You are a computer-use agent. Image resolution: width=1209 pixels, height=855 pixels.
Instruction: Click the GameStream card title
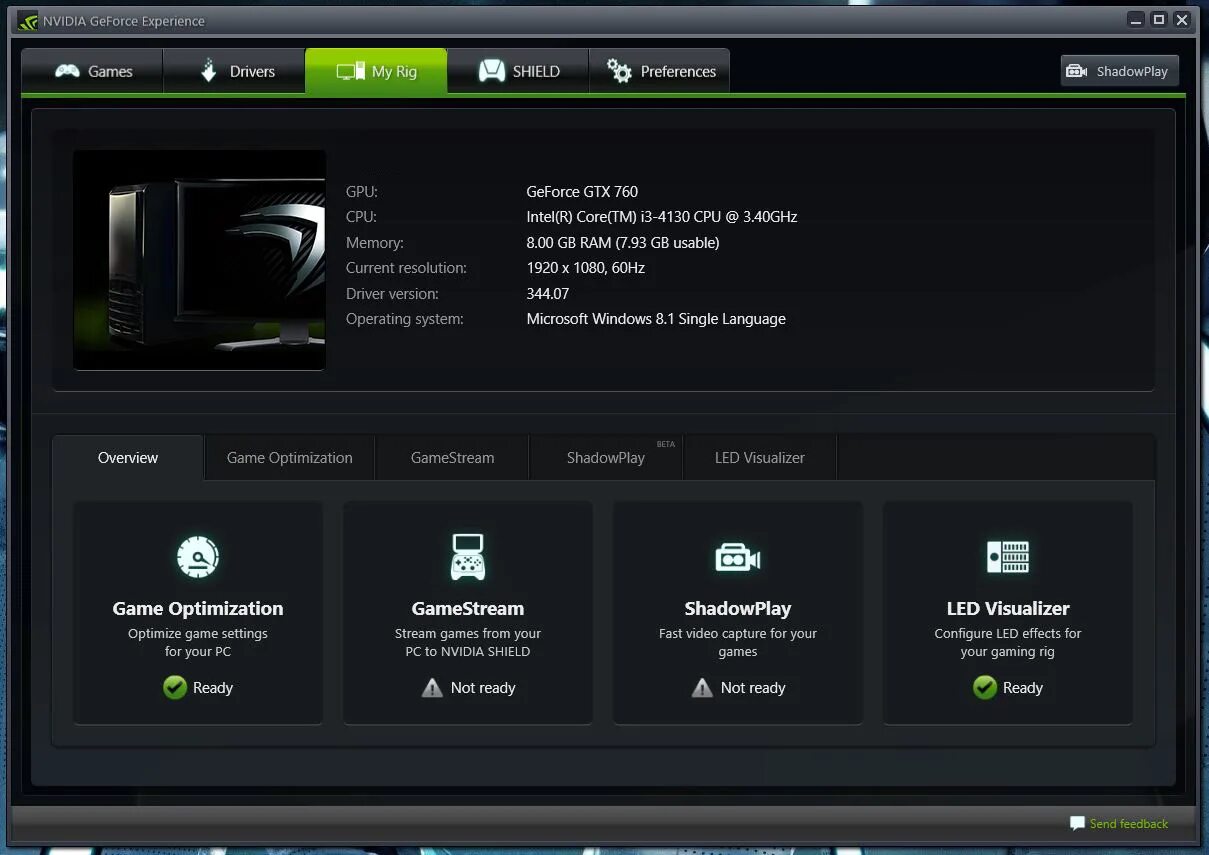pos(468,608)
